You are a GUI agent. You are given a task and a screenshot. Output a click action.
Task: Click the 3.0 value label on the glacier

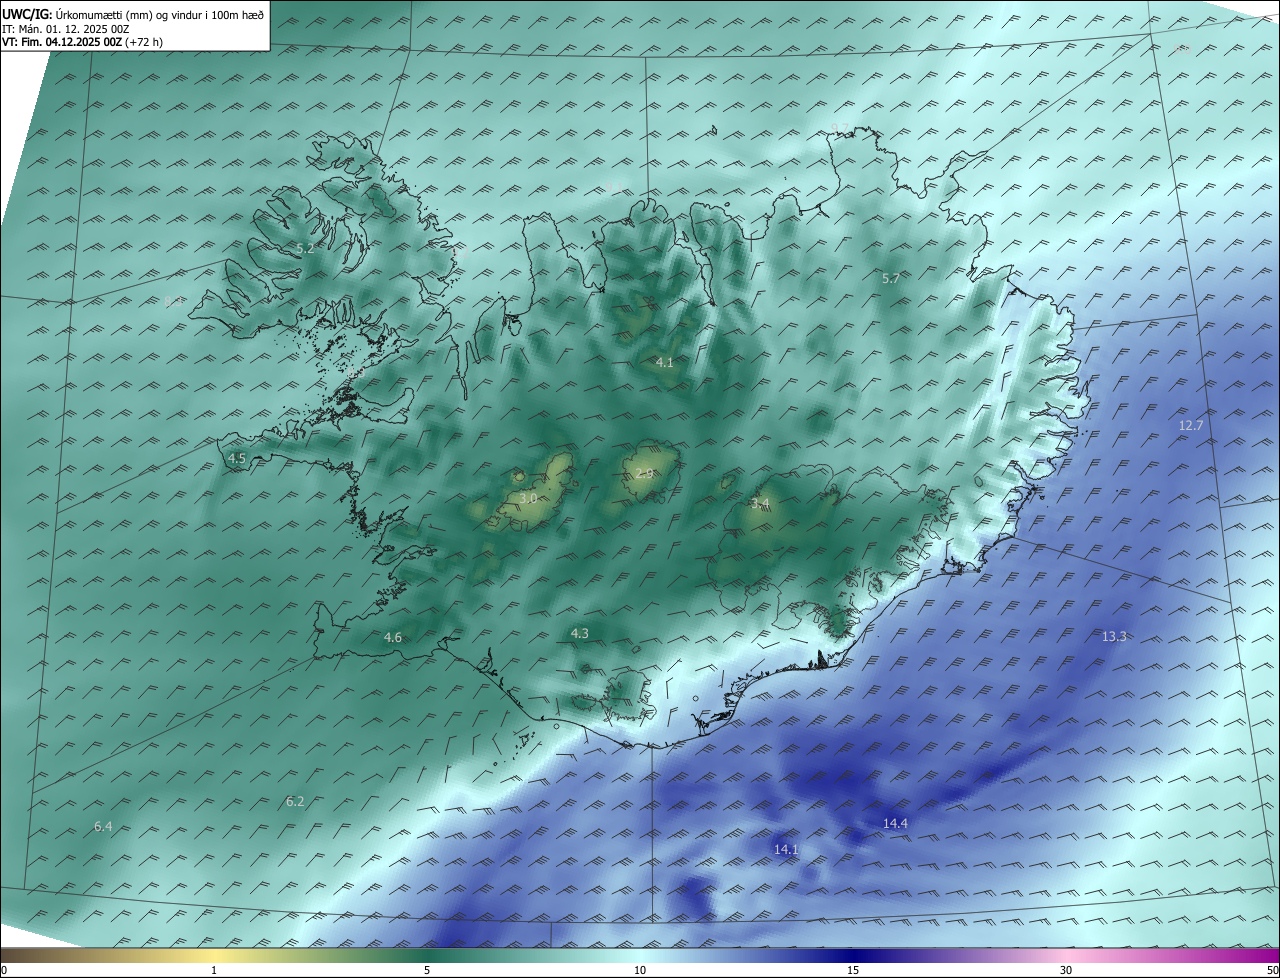[529, 497]
